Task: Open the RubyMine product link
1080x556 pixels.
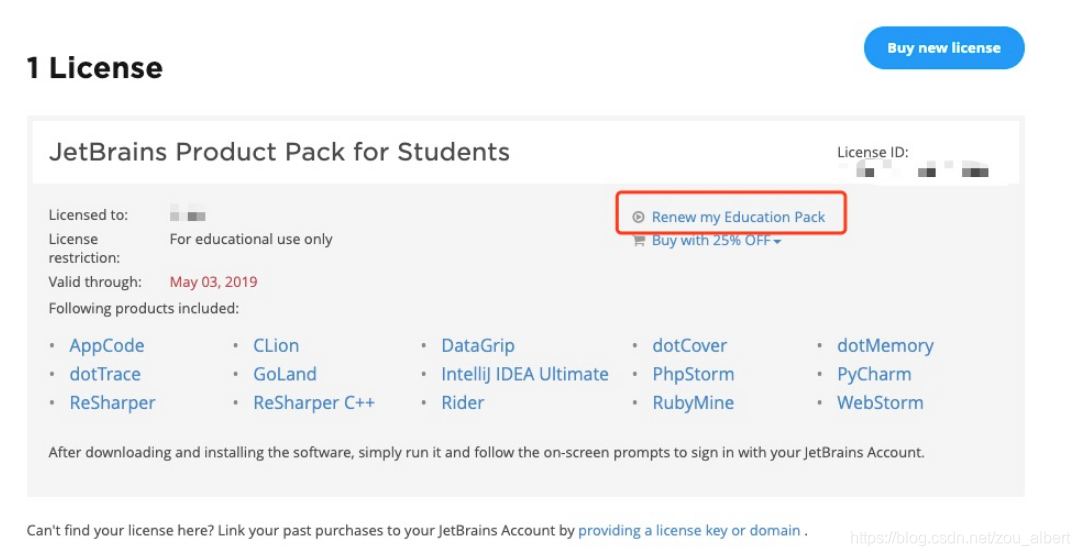Action: point(693,403)
